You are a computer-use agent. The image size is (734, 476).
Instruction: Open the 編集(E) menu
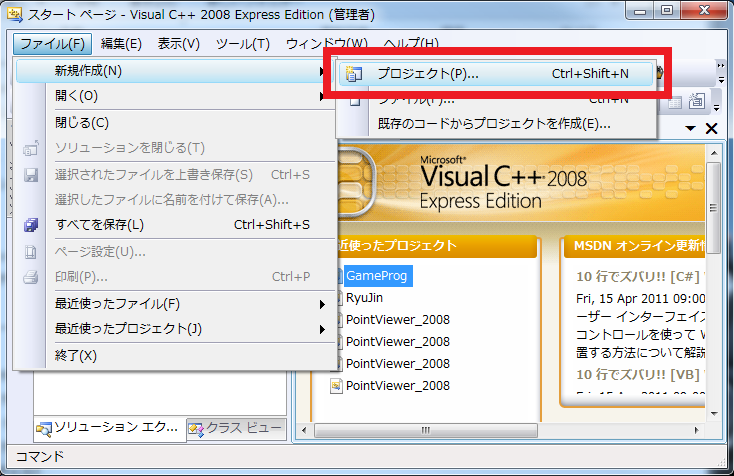[121, 44]
